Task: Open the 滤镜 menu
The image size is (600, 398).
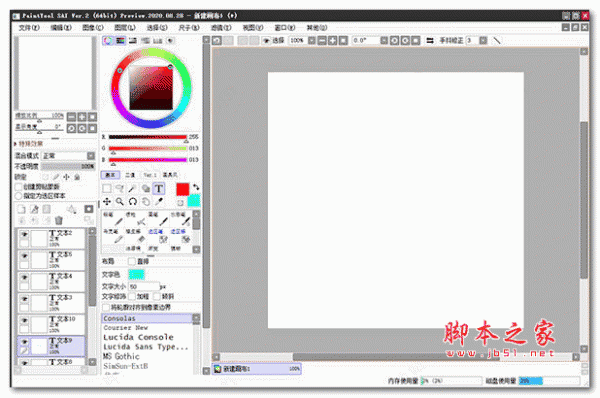Action: (221, 28)
